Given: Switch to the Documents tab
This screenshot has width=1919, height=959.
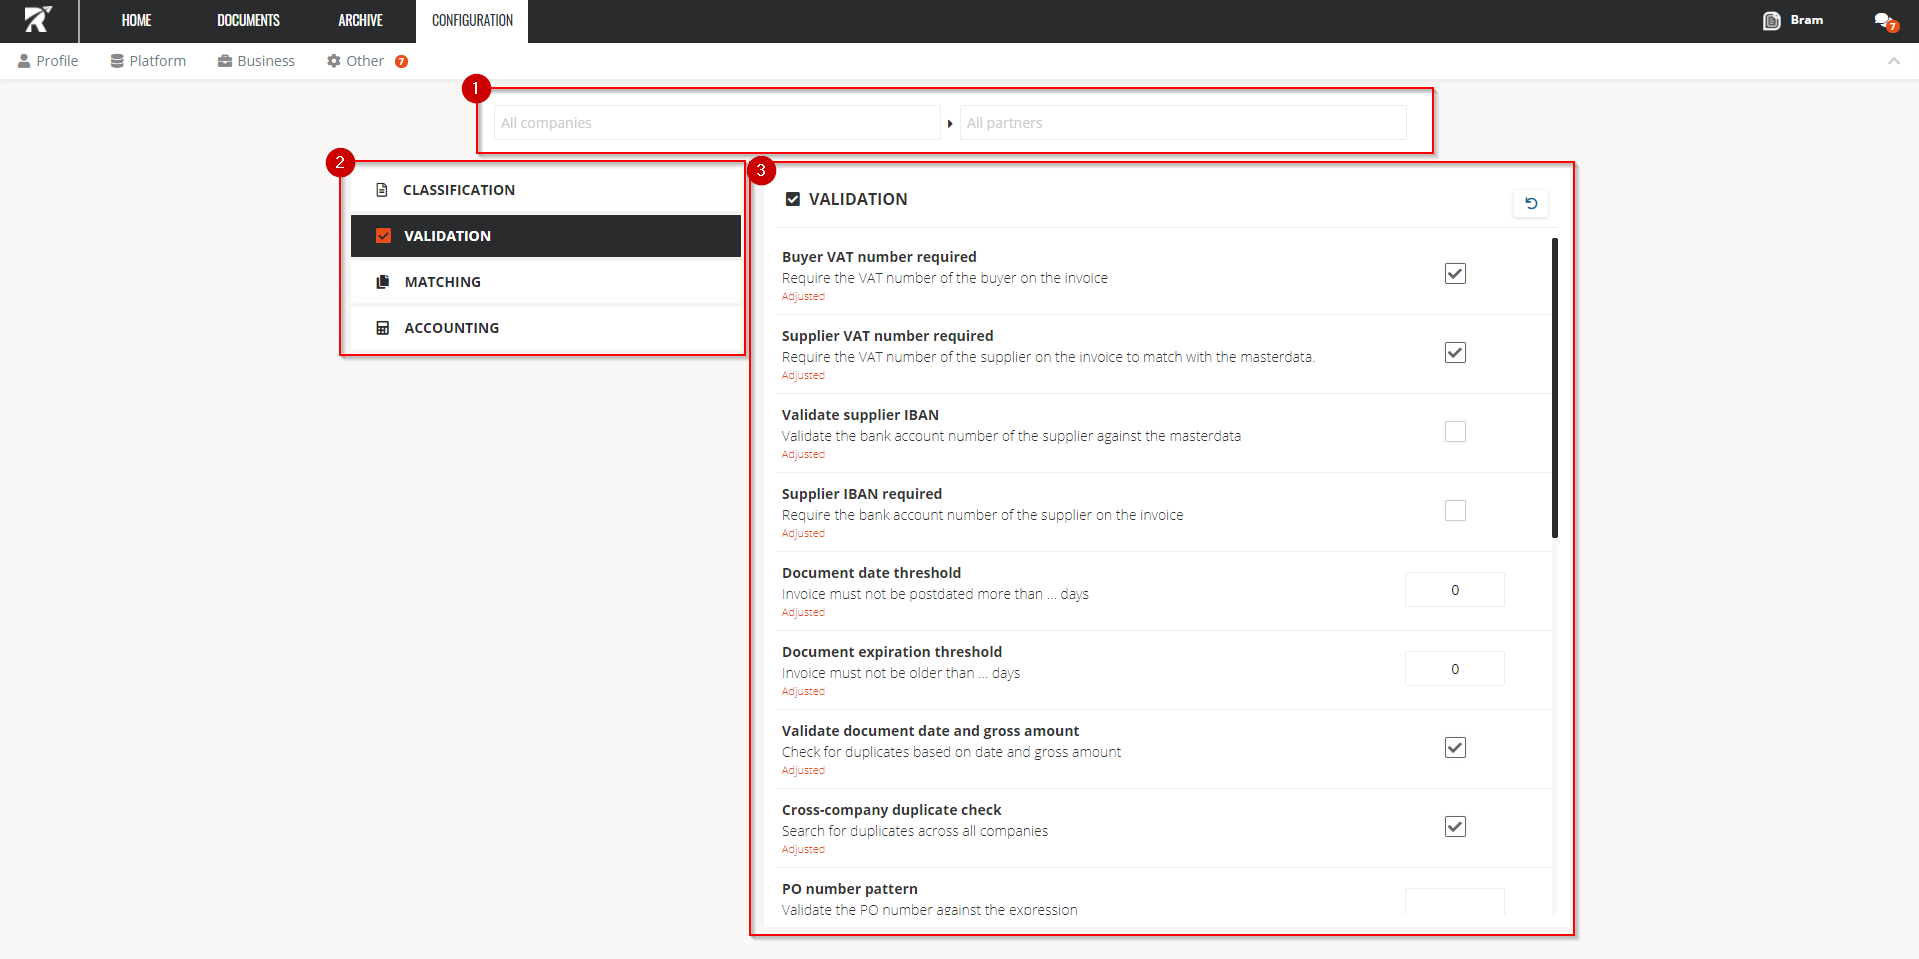Looking at the screenshot, I should (248, 21).
